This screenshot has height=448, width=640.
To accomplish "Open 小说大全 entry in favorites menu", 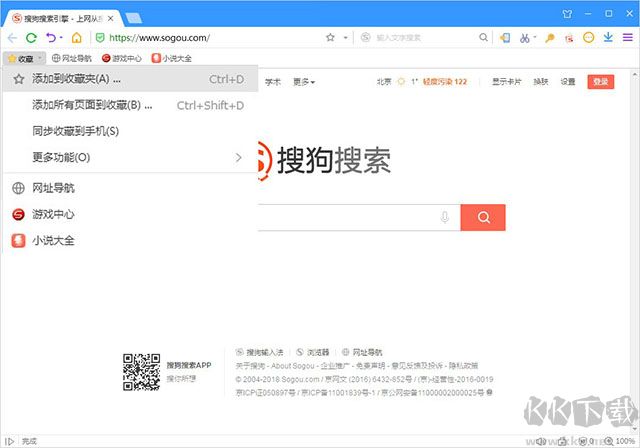I will (131, 241).
